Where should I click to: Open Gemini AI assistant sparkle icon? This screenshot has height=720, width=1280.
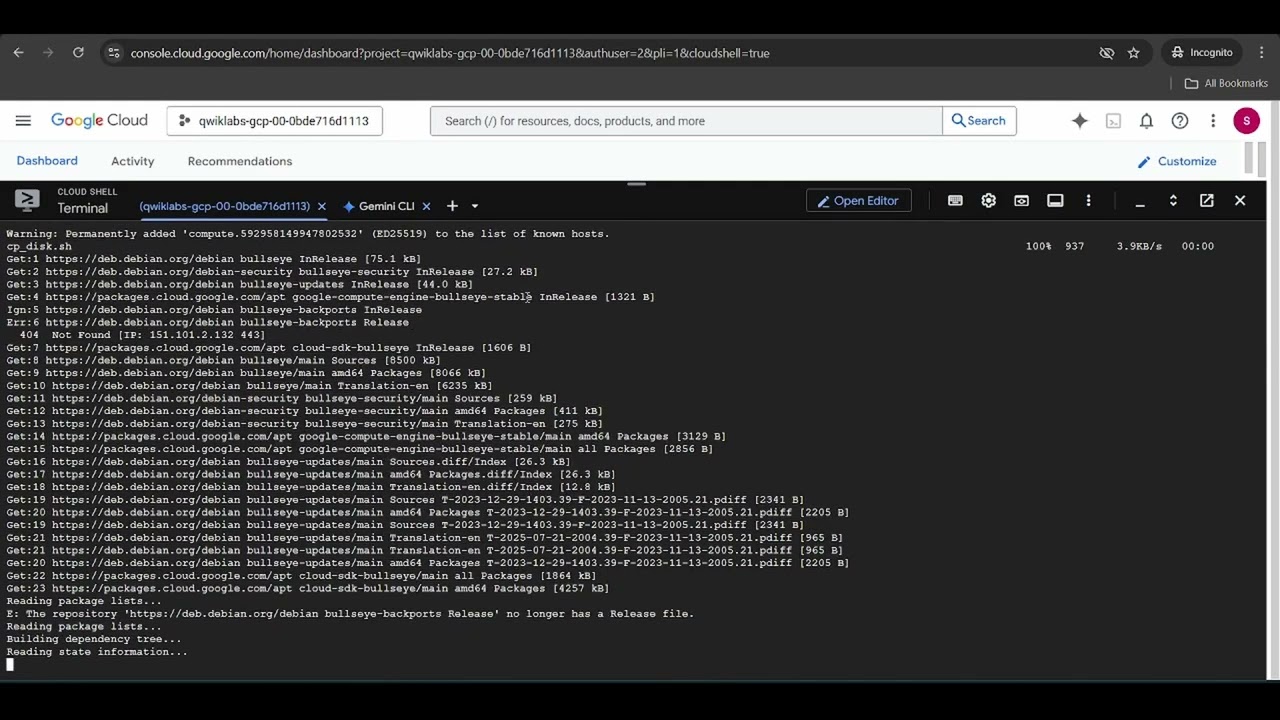pos(1080,121)
